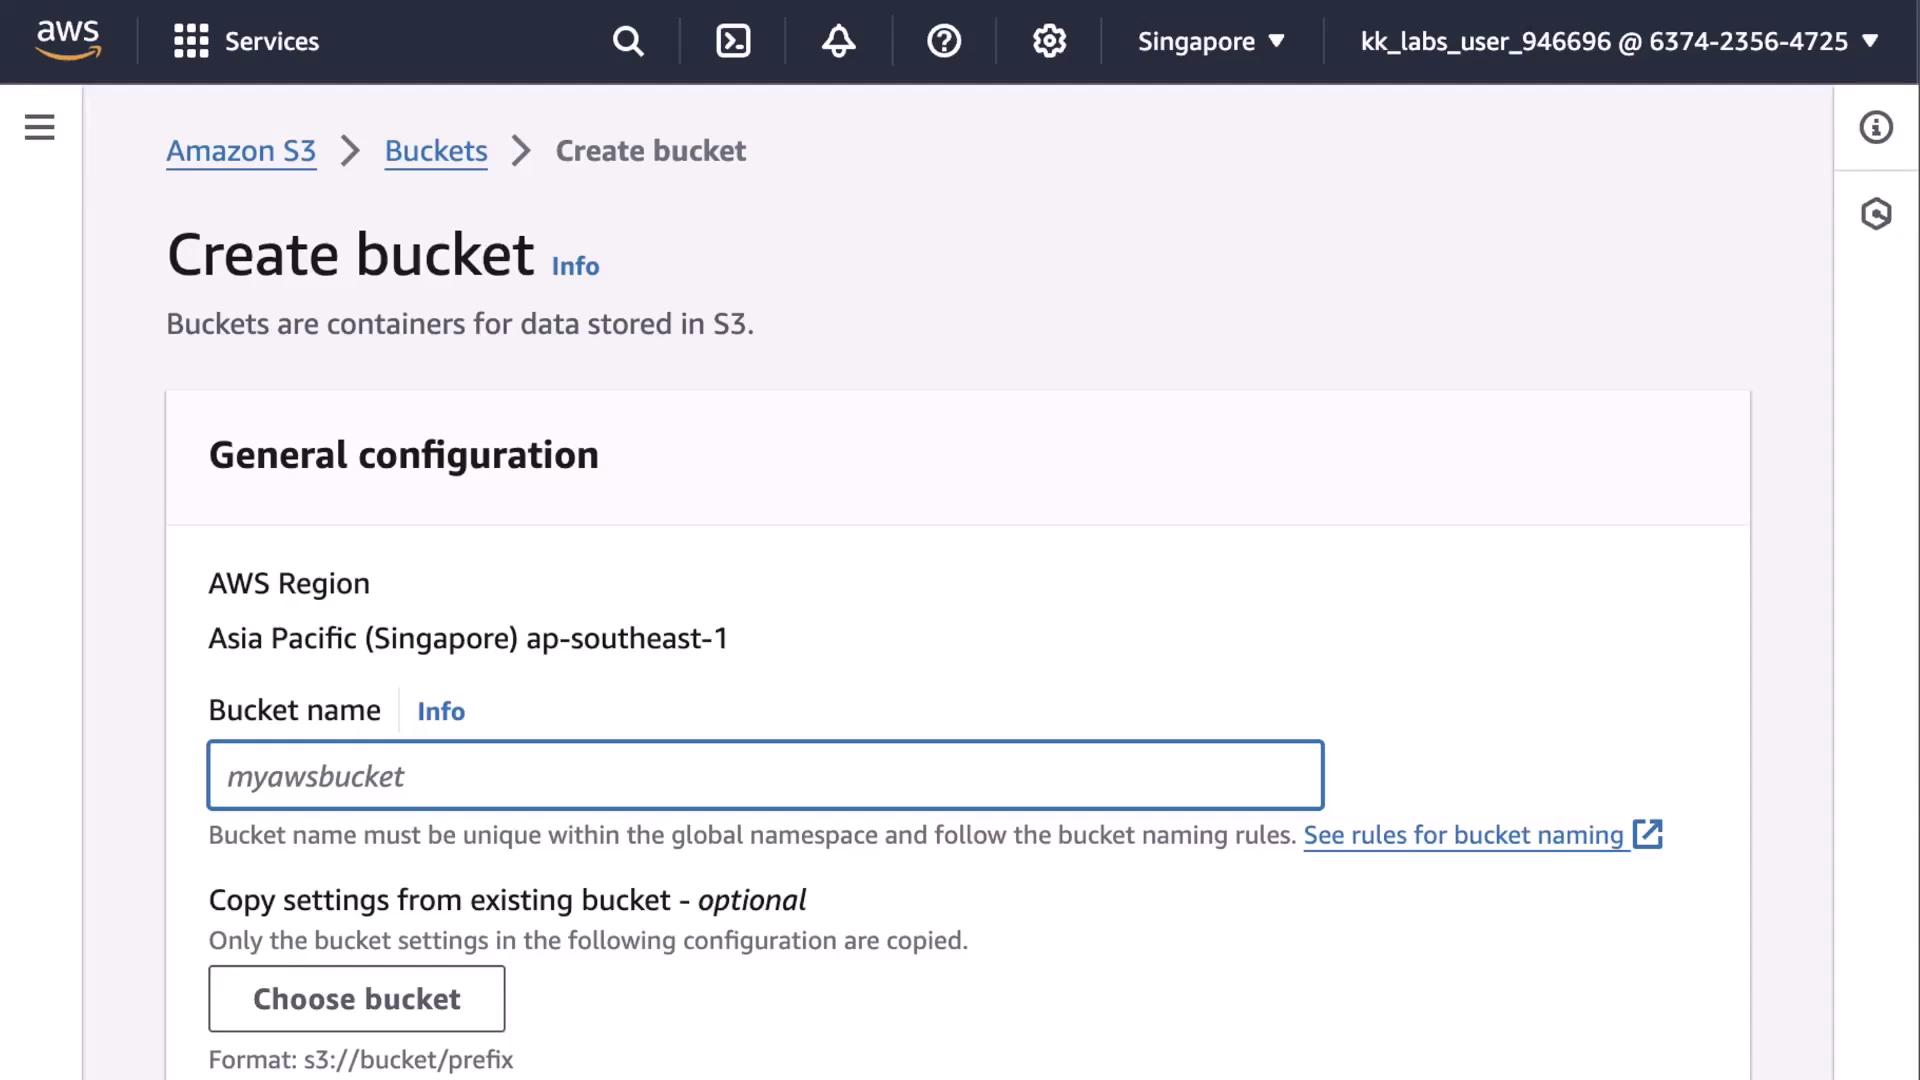Viewport: 1920px width, 1080px height.
Task: Select Asia Pacific (Singapore) ap-southeast-1 text
Action: pos(468,638)
